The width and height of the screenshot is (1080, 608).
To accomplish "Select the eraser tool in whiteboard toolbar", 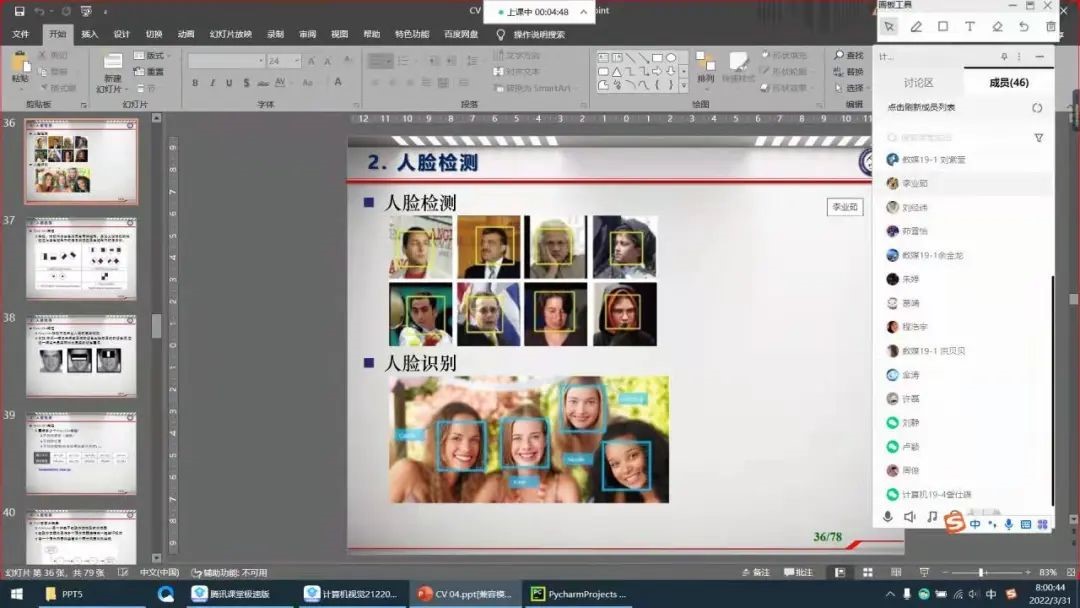I will coord(997,27).
